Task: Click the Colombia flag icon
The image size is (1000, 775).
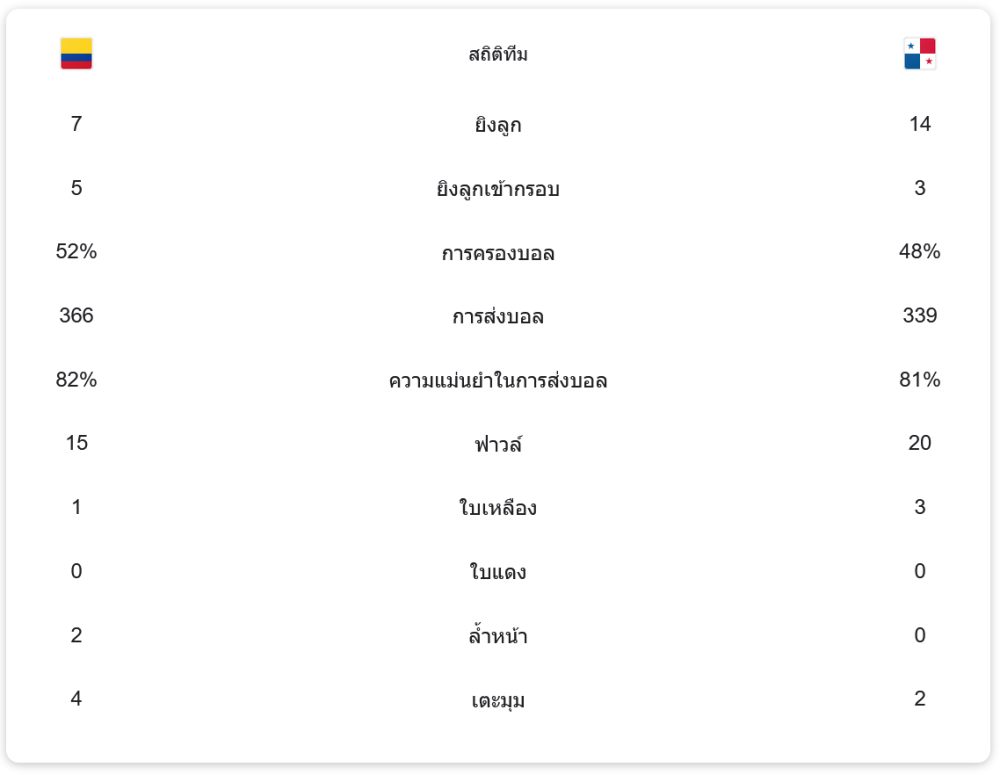Action: (76, 54)
